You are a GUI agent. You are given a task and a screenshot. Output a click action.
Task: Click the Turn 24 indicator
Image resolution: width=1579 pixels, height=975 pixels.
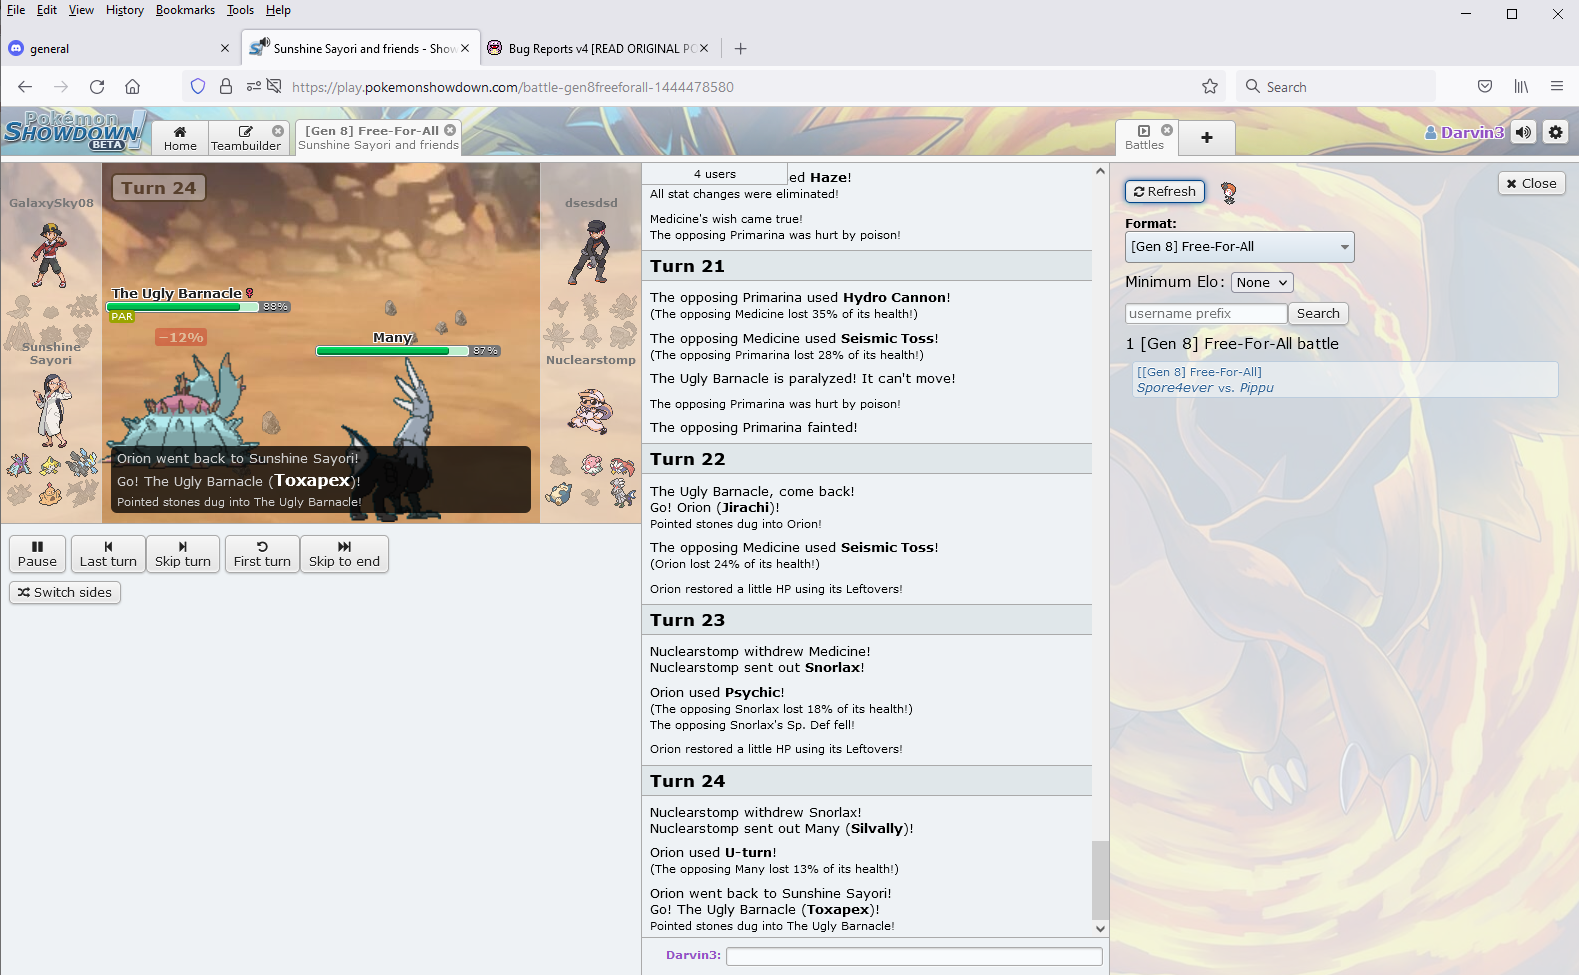[x=159, y=188]
